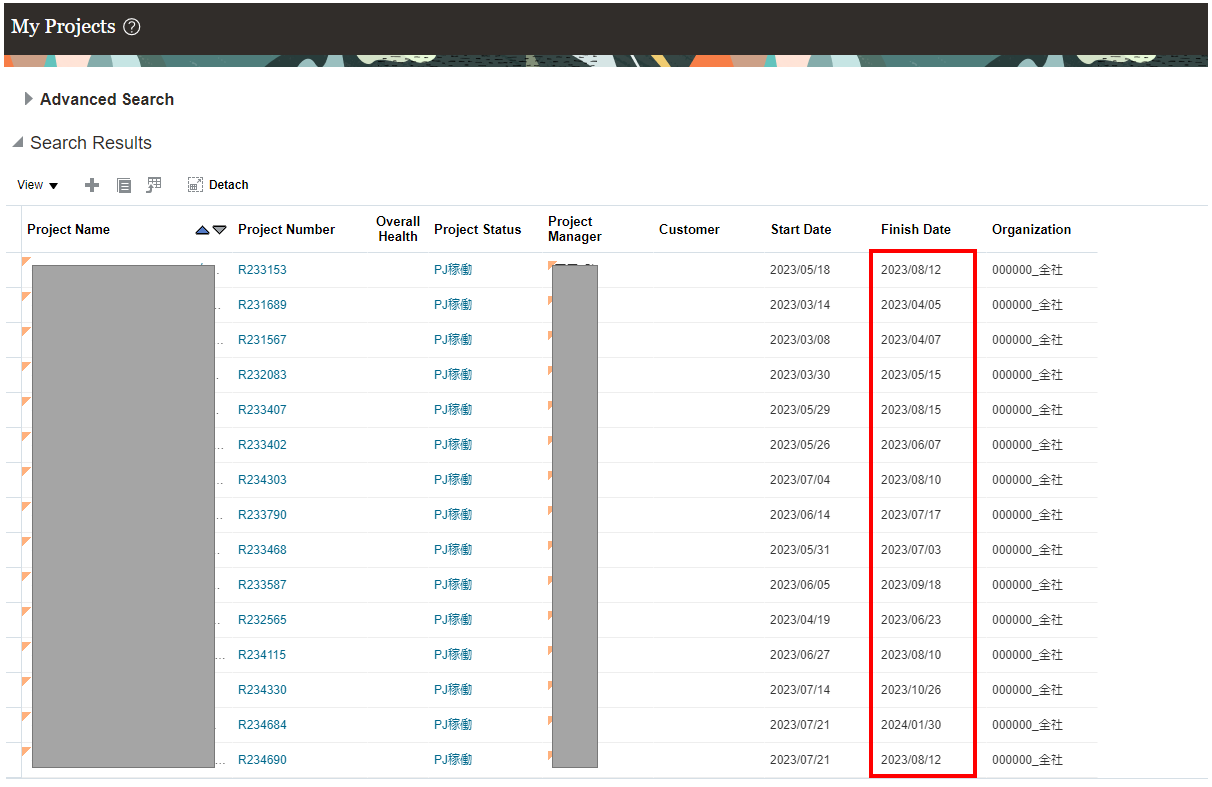Image resolution: width=1212 pixels, height=787 pixels.
Task: Collapse the Search Results section
Action: (x=17, y=142)
